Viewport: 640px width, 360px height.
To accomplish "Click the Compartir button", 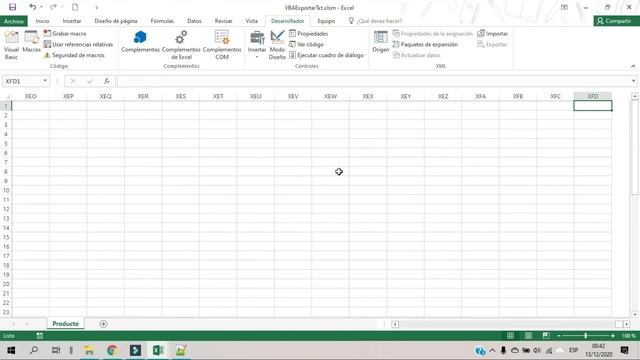I will (x=616, y=21).
